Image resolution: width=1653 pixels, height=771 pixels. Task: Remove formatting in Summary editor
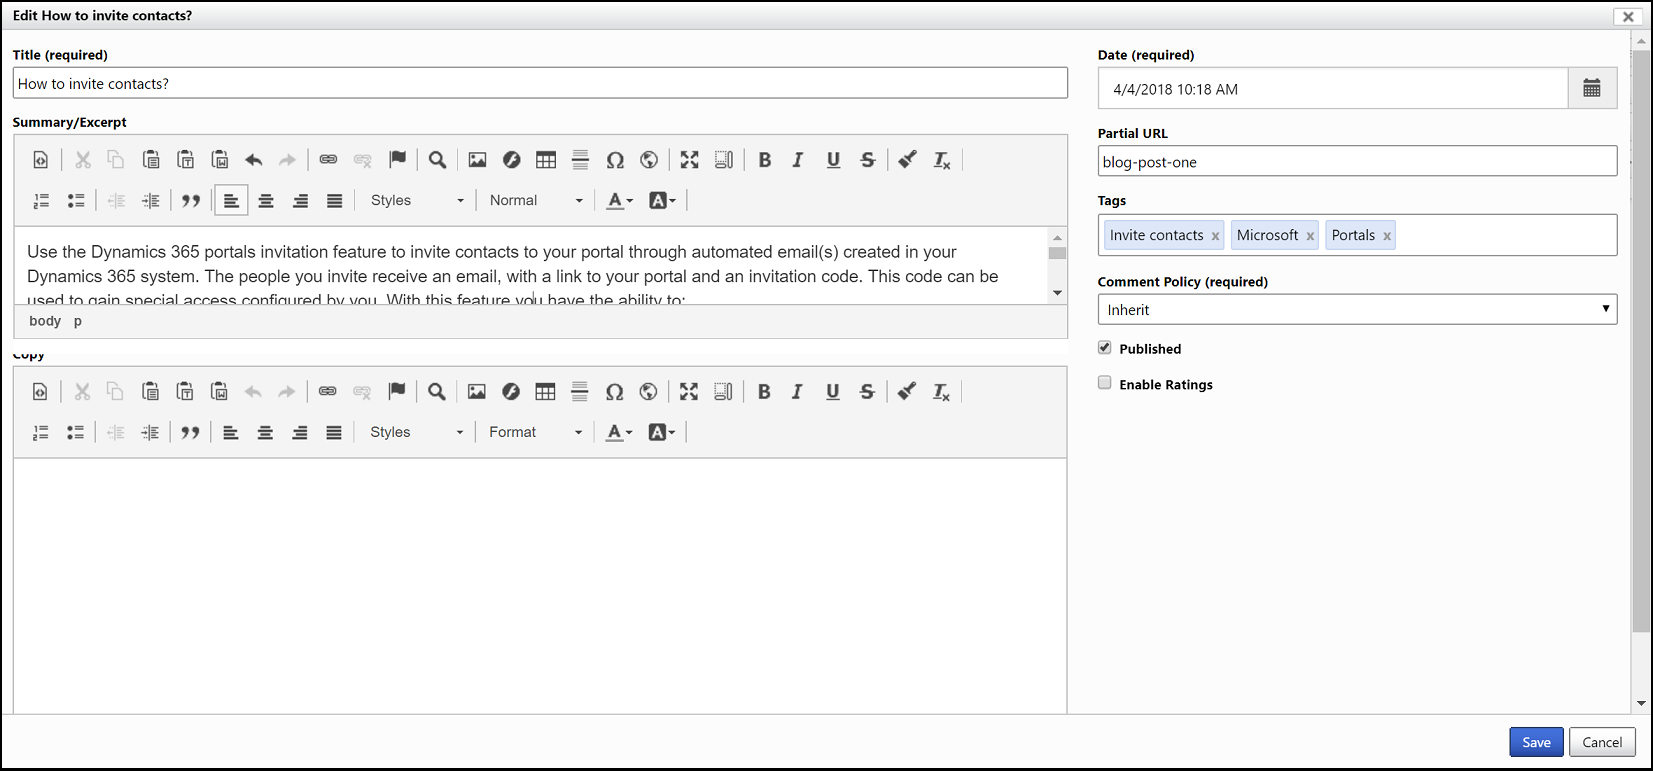click(x=942, y=160)
